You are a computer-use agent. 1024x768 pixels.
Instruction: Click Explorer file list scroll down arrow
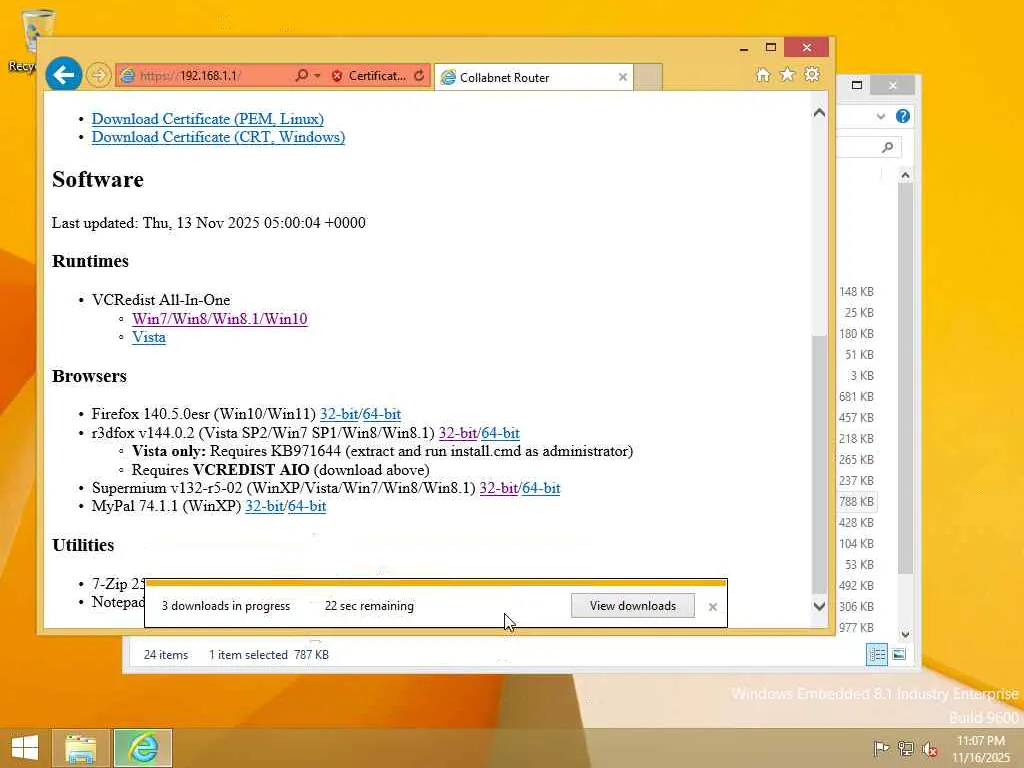pyautogui.click(x=905, y=634)
